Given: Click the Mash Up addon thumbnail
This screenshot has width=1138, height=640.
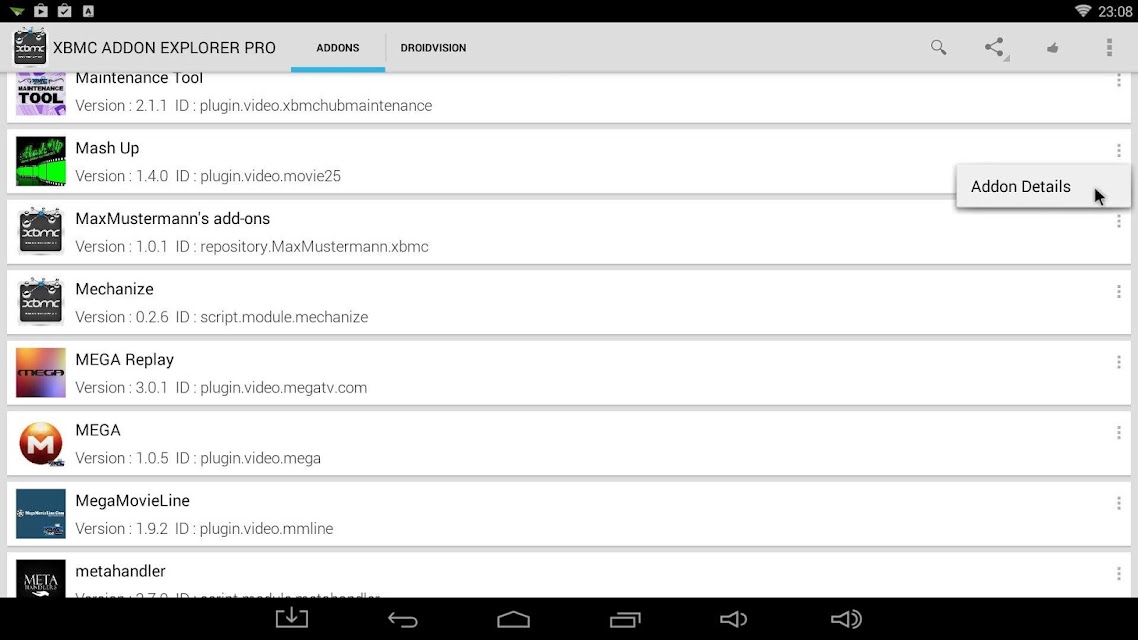Looking at the screenshot, I should coord(41,161).
